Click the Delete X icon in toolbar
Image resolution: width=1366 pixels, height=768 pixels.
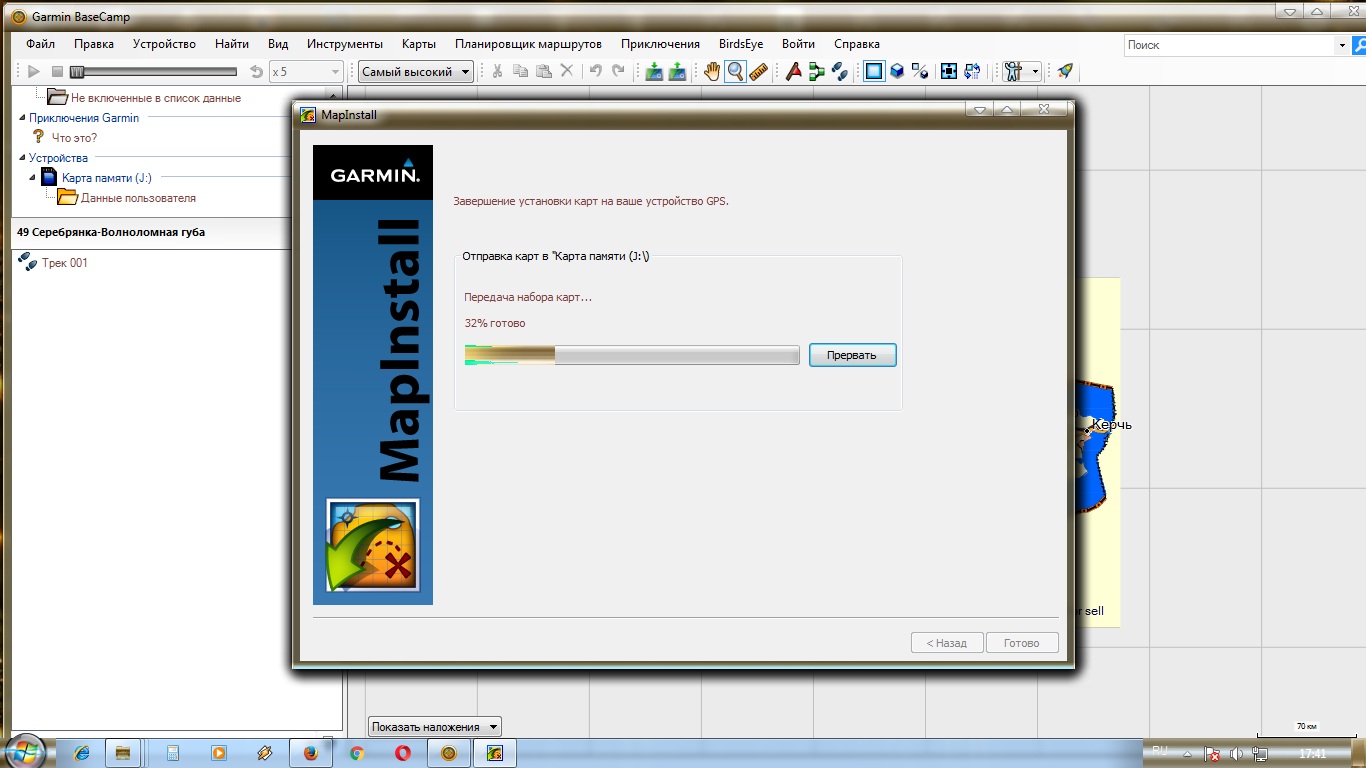pyautogui.click(x=566, y=71)
